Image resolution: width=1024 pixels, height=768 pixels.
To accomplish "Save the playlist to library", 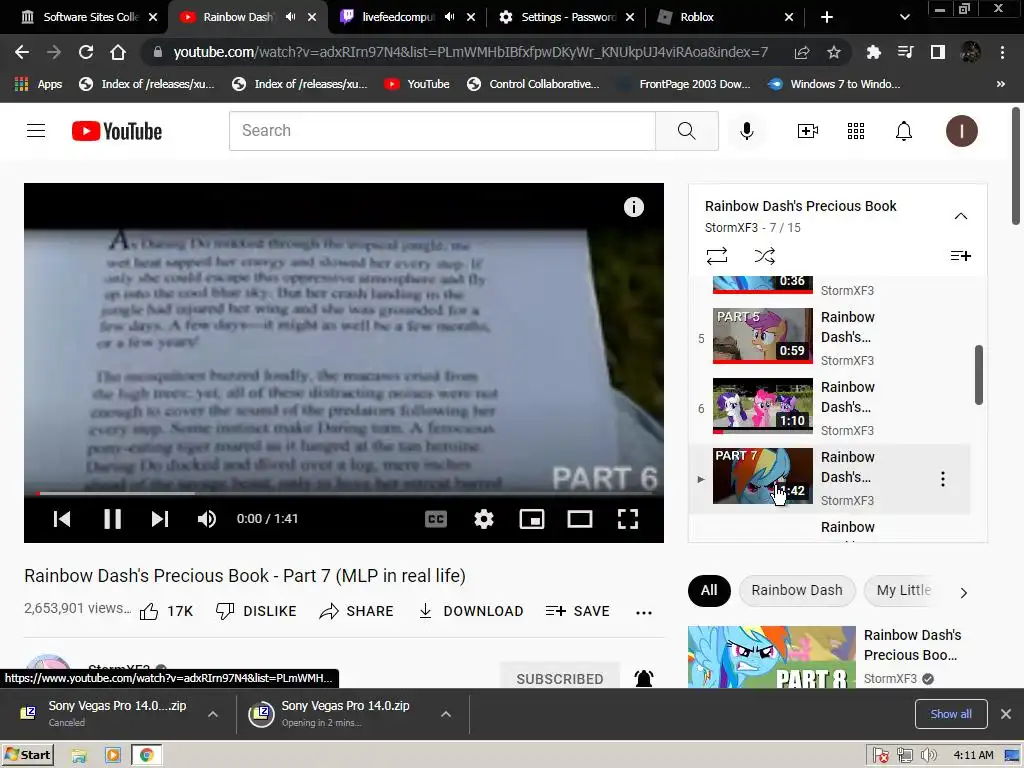I will (960, 255).
